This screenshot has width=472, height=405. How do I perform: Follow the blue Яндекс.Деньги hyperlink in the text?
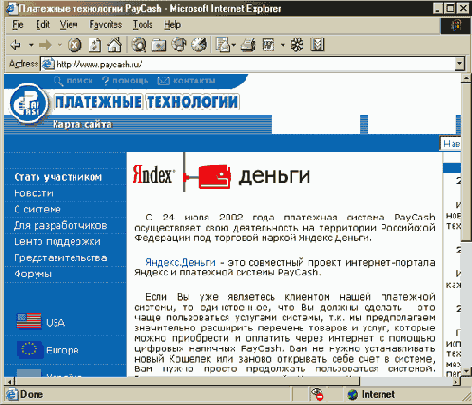(180, 263)
